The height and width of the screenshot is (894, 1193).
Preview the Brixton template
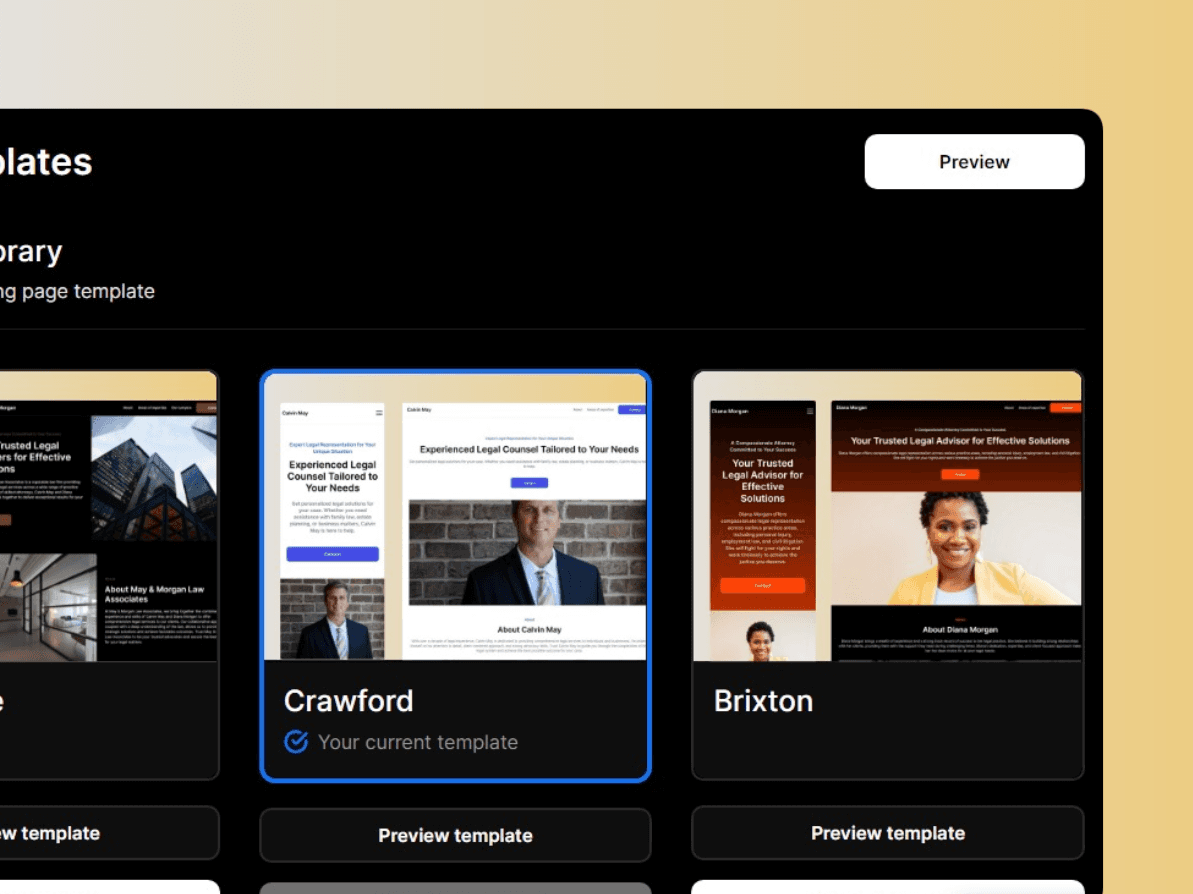(887, 833)
